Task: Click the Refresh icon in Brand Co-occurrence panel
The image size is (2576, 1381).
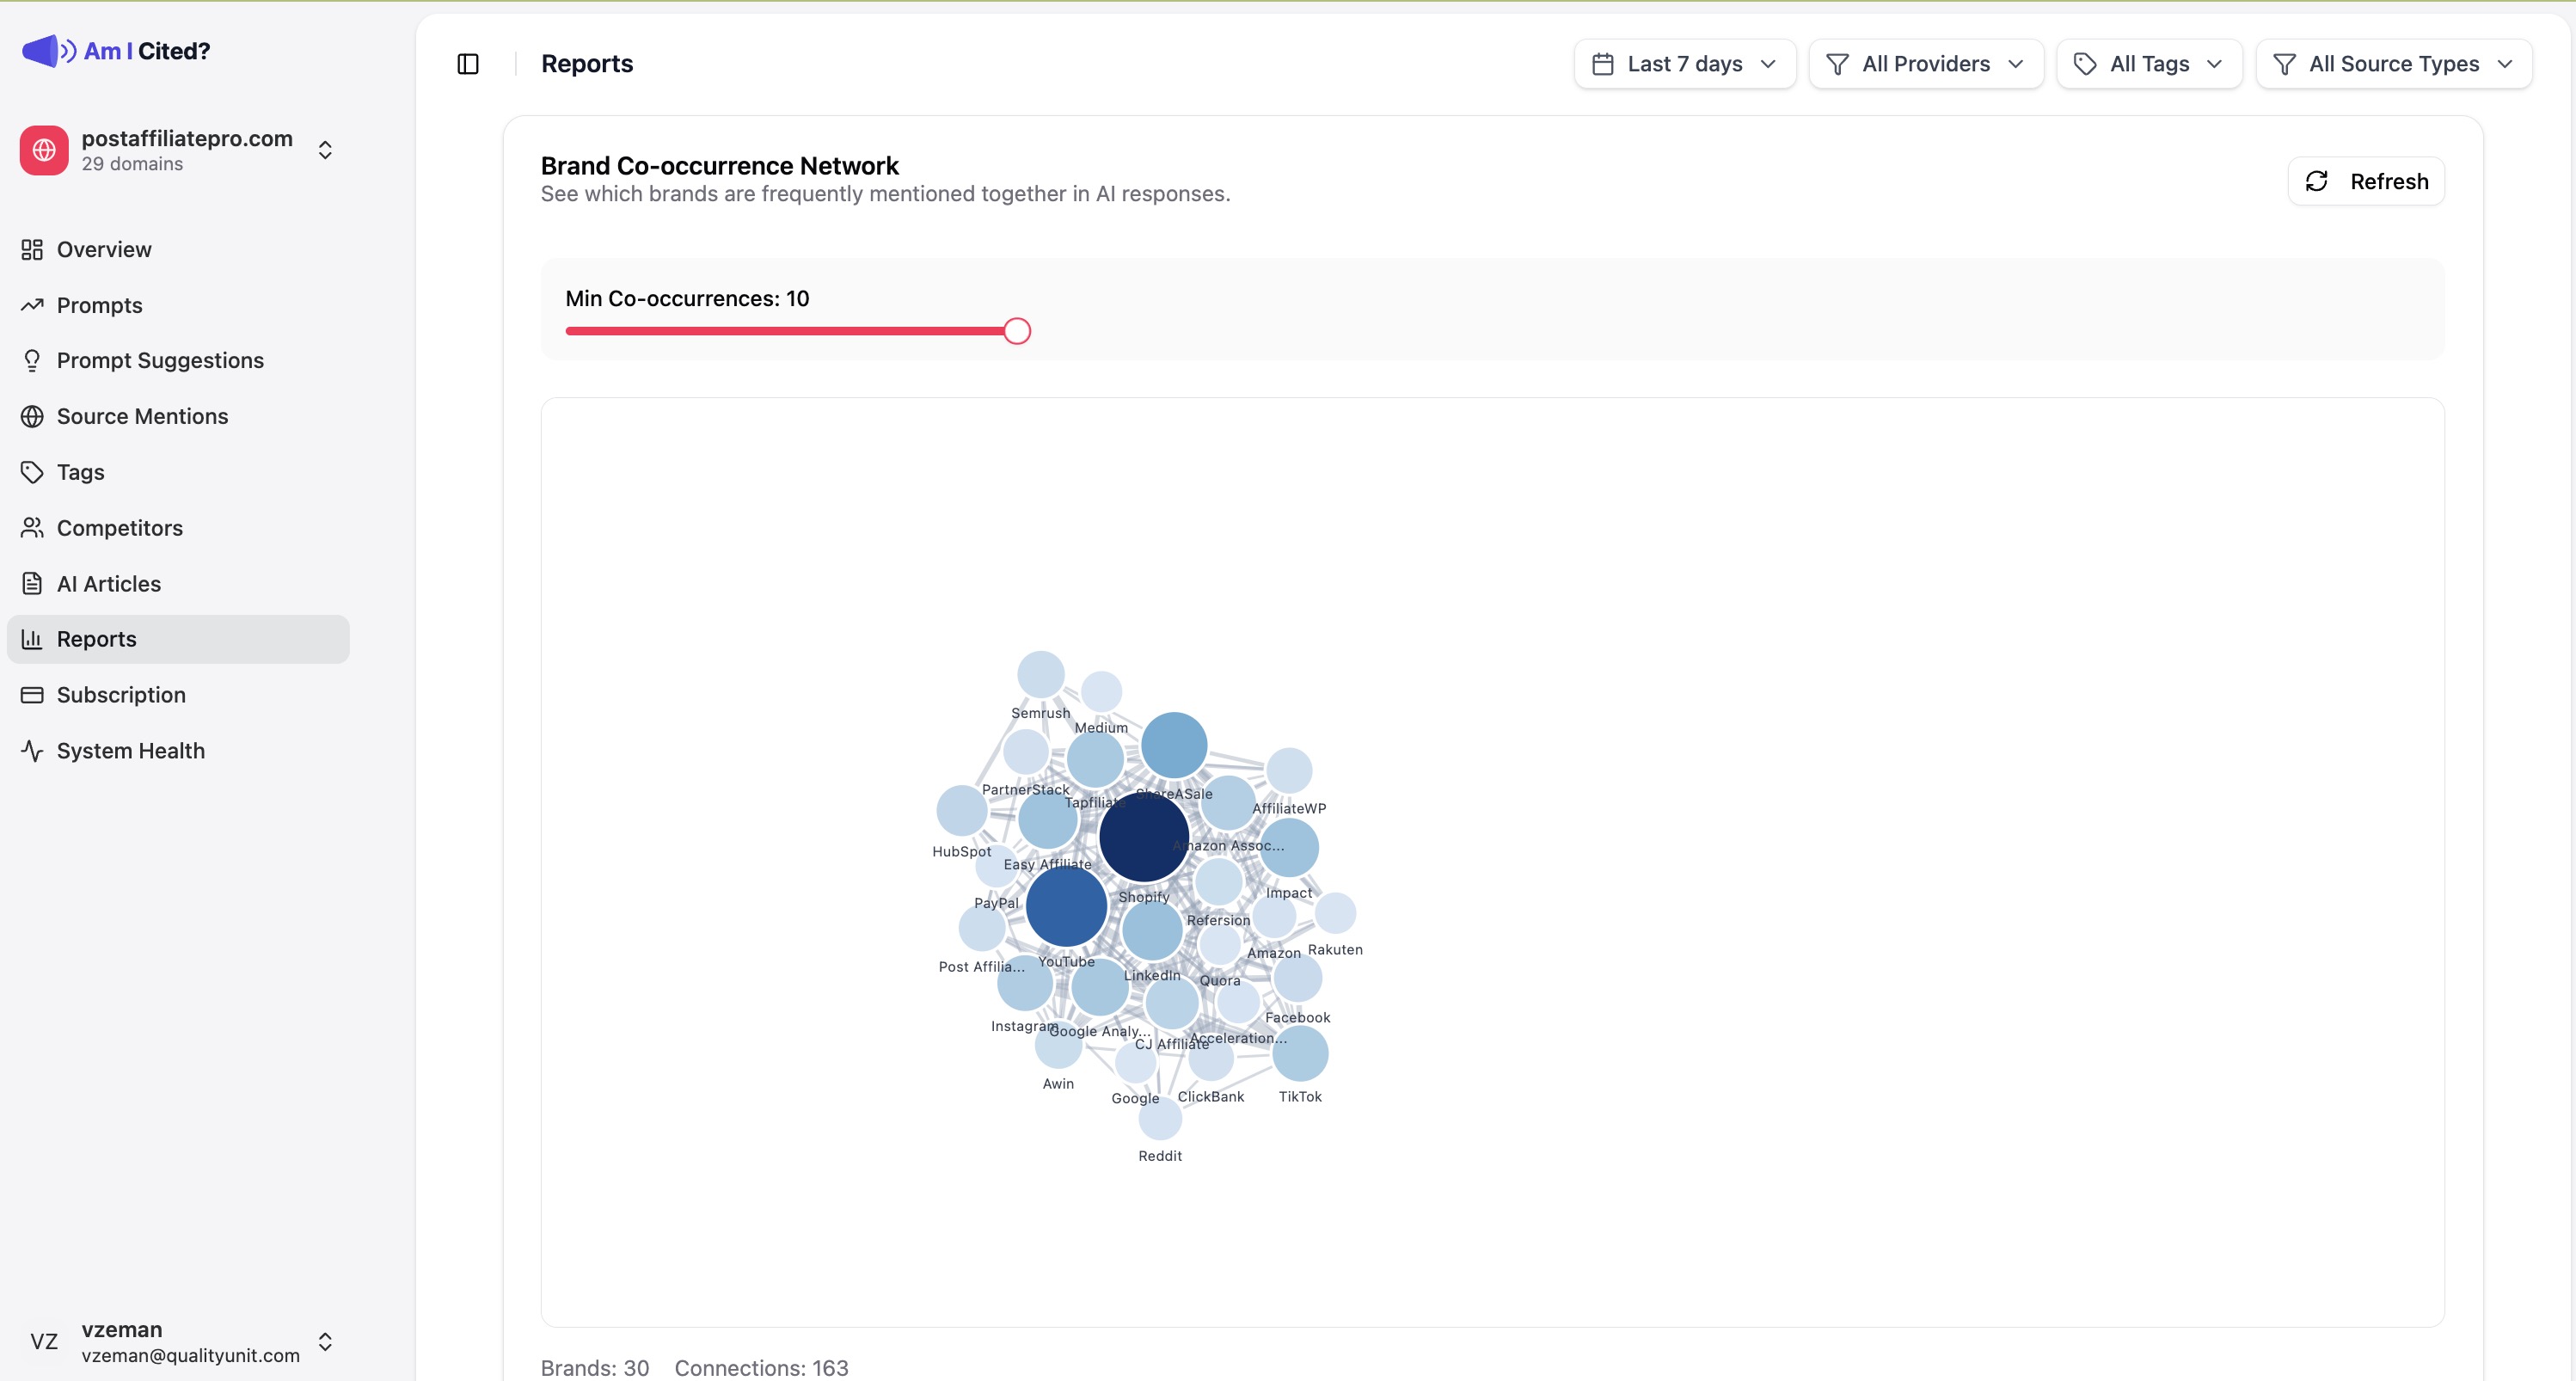Action: (x=2319, y=181)
